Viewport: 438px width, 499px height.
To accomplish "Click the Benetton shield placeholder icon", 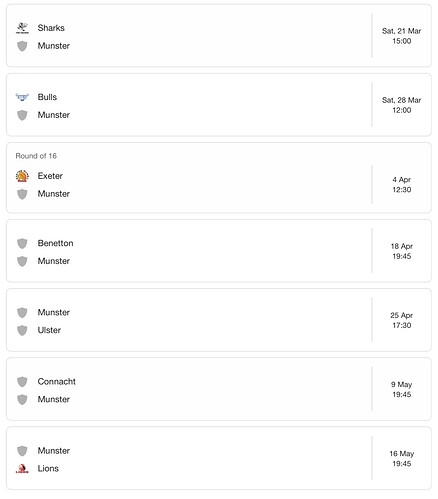I will [x=22, y=243].
